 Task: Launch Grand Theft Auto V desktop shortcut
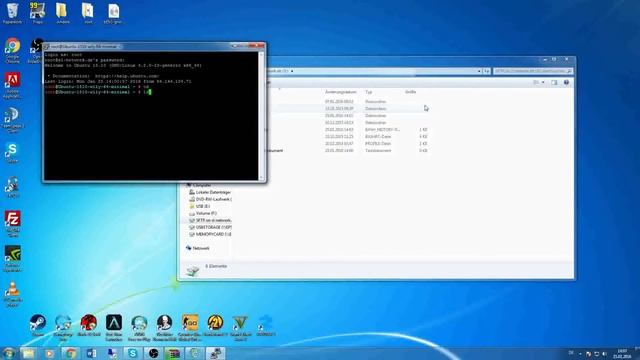(x=240, y=327)
